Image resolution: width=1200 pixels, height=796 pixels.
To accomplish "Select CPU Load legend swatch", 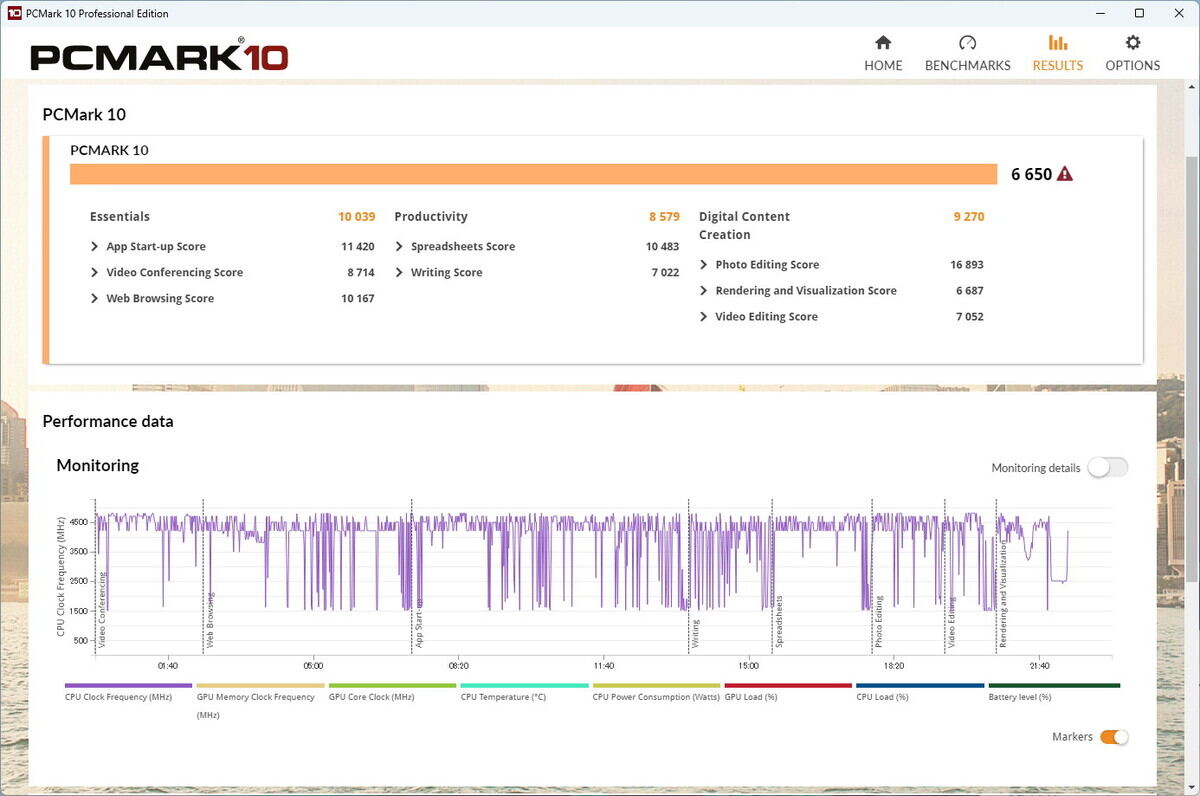I will pyautogui.click(x=920, y=686).
